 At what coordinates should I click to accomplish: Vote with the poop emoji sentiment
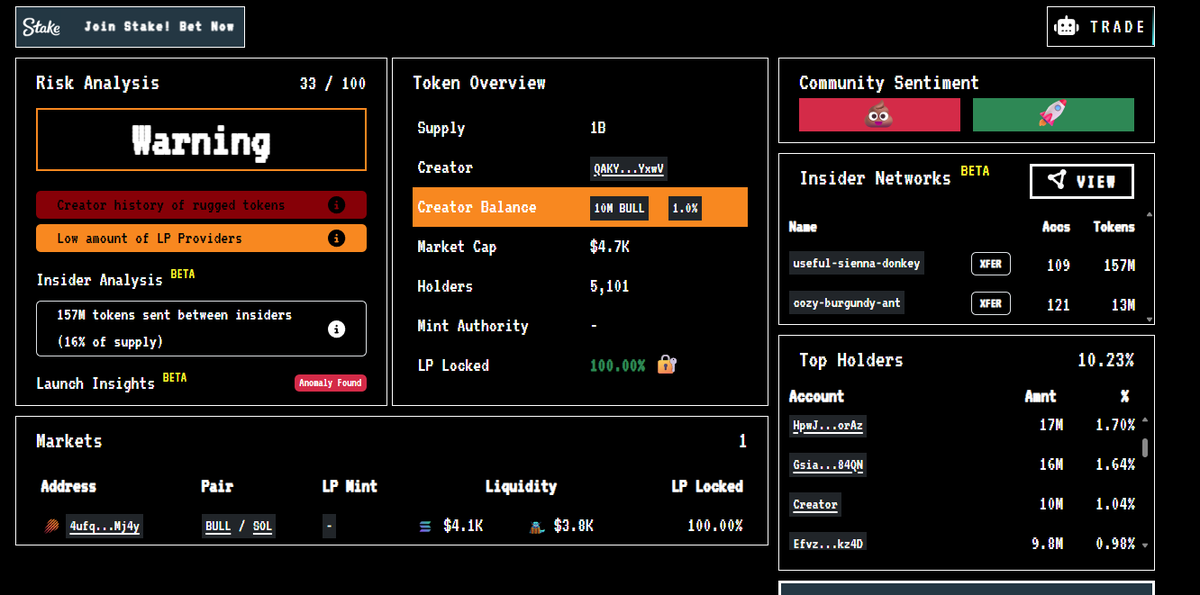[x=879, y=115]
